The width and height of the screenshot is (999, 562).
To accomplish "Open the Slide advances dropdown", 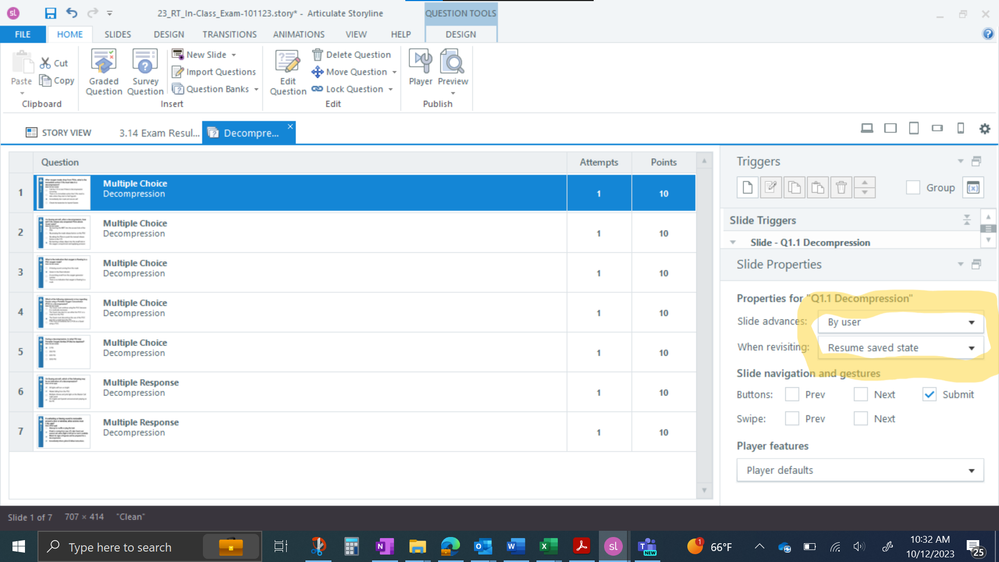I will pos(900,322).
